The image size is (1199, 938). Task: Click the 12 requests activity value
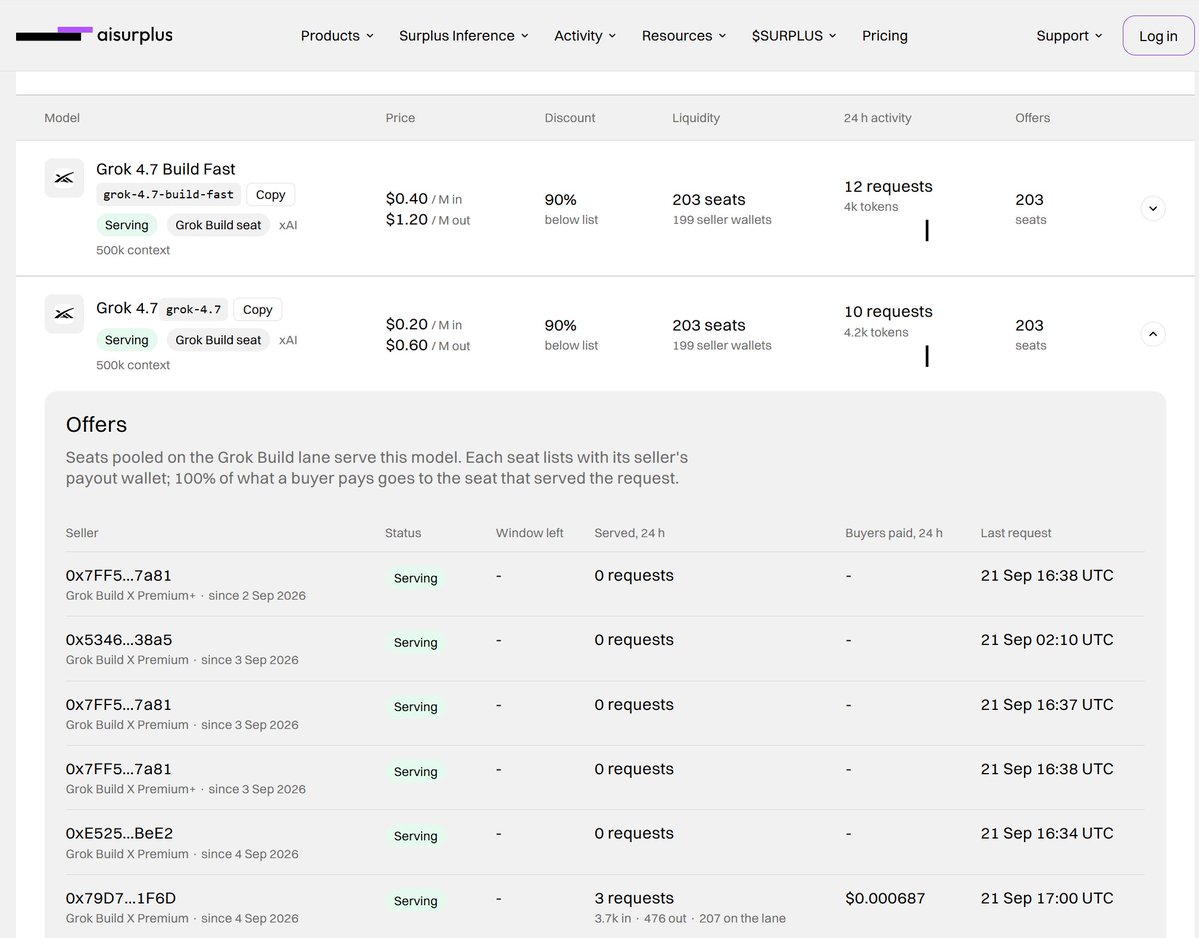pos(889,187)
